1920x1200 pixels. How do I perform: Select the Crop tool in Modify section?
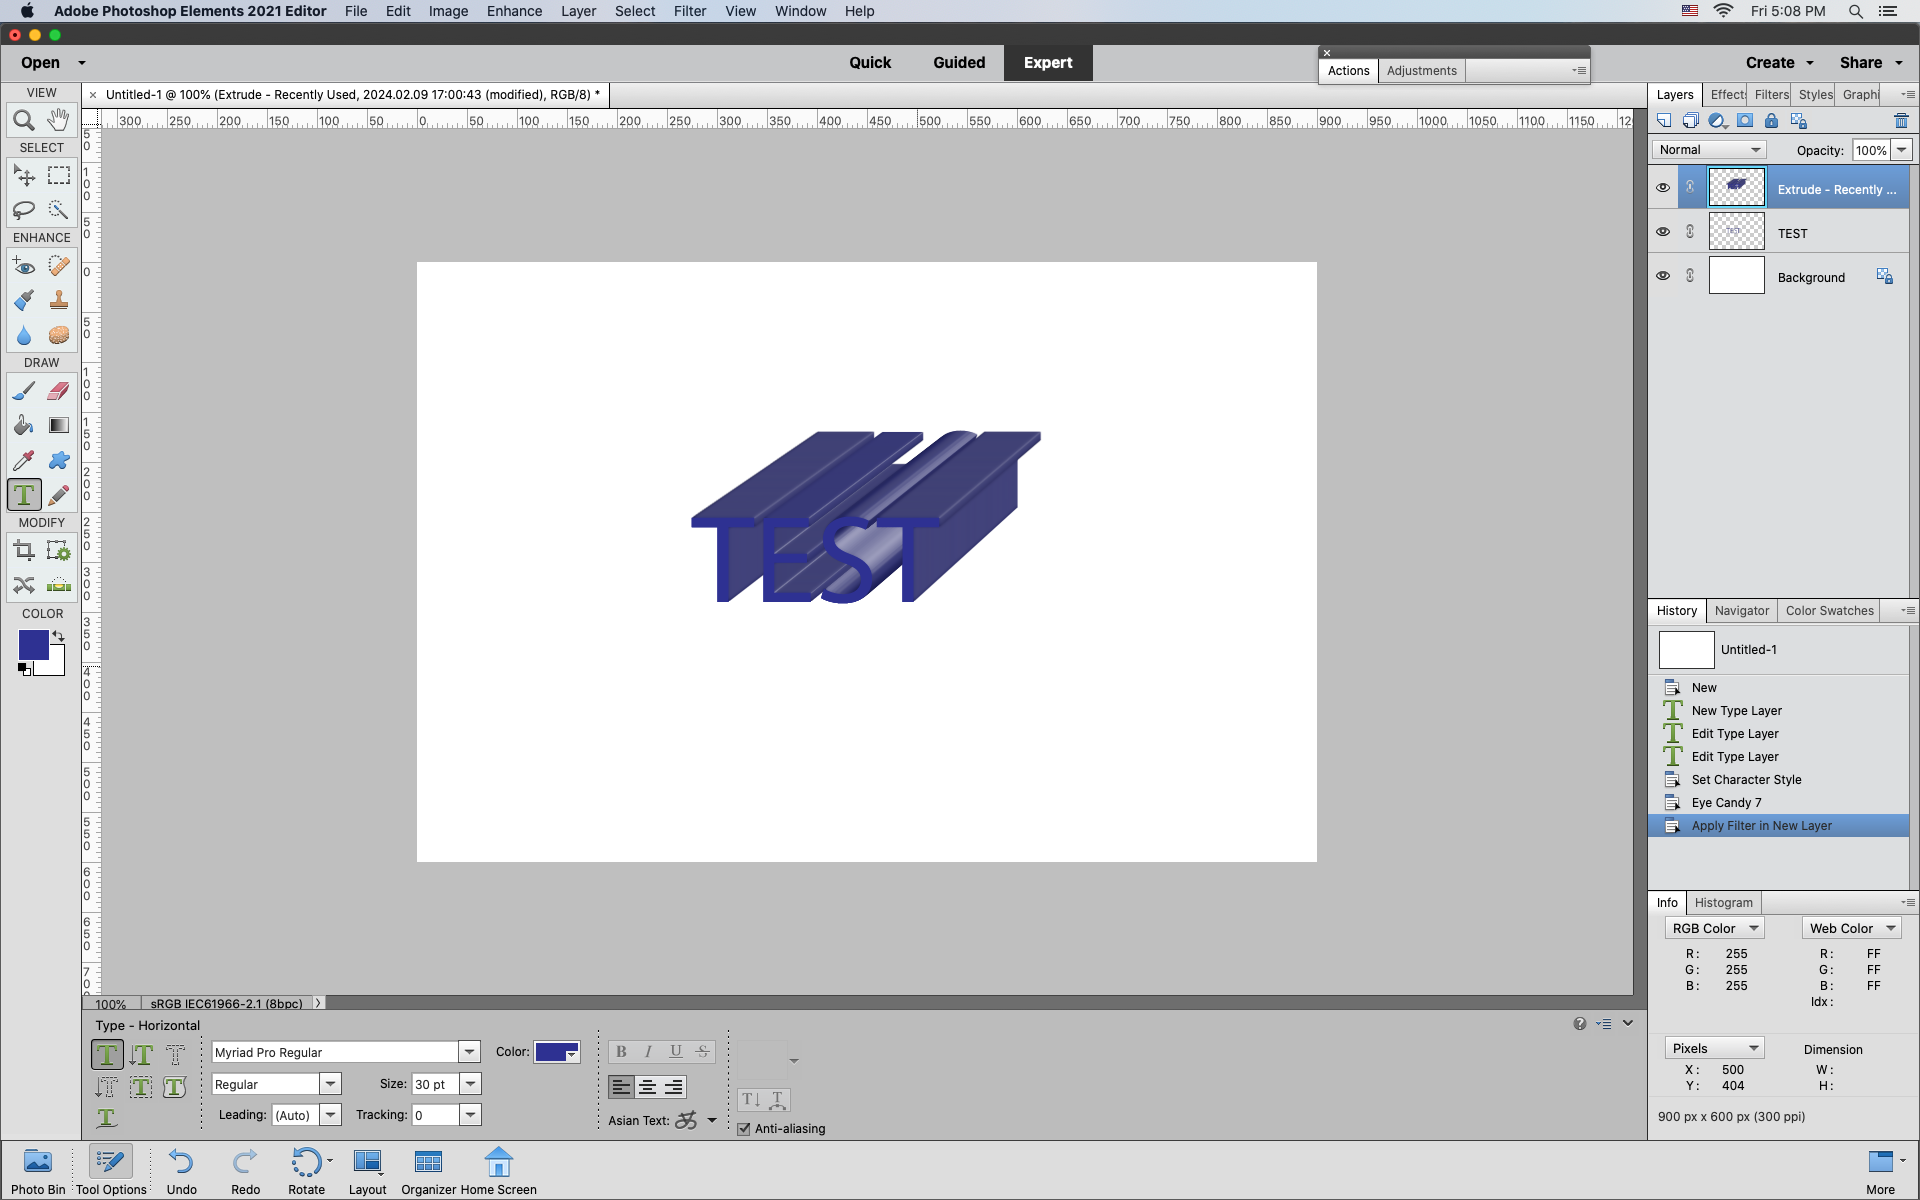24,550
